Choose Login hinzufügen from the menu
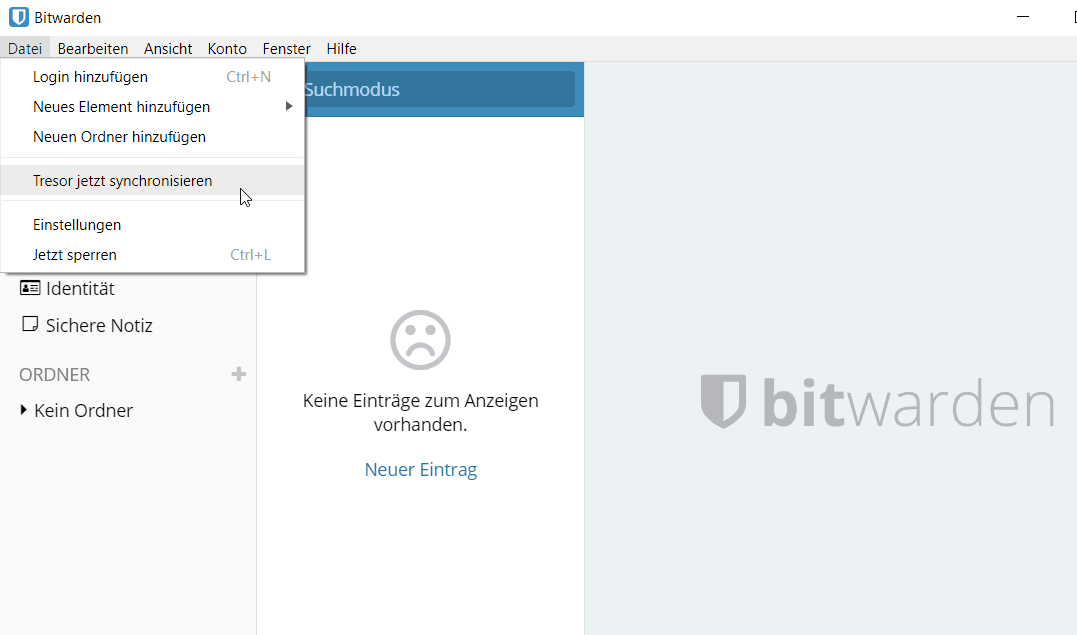The height and width of the screenshot is (635, 1077). click(x=152, y=77)
